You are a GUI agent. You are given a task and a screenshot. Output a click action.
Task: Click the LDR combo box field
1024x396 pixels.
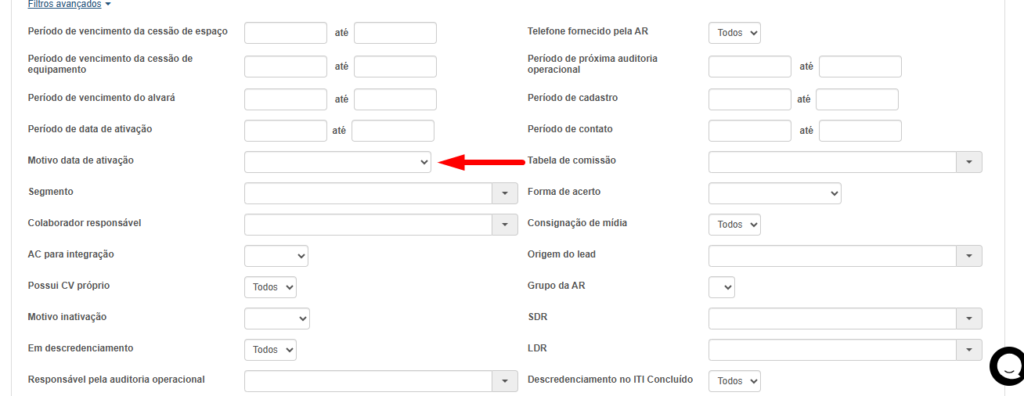(833, 350)
